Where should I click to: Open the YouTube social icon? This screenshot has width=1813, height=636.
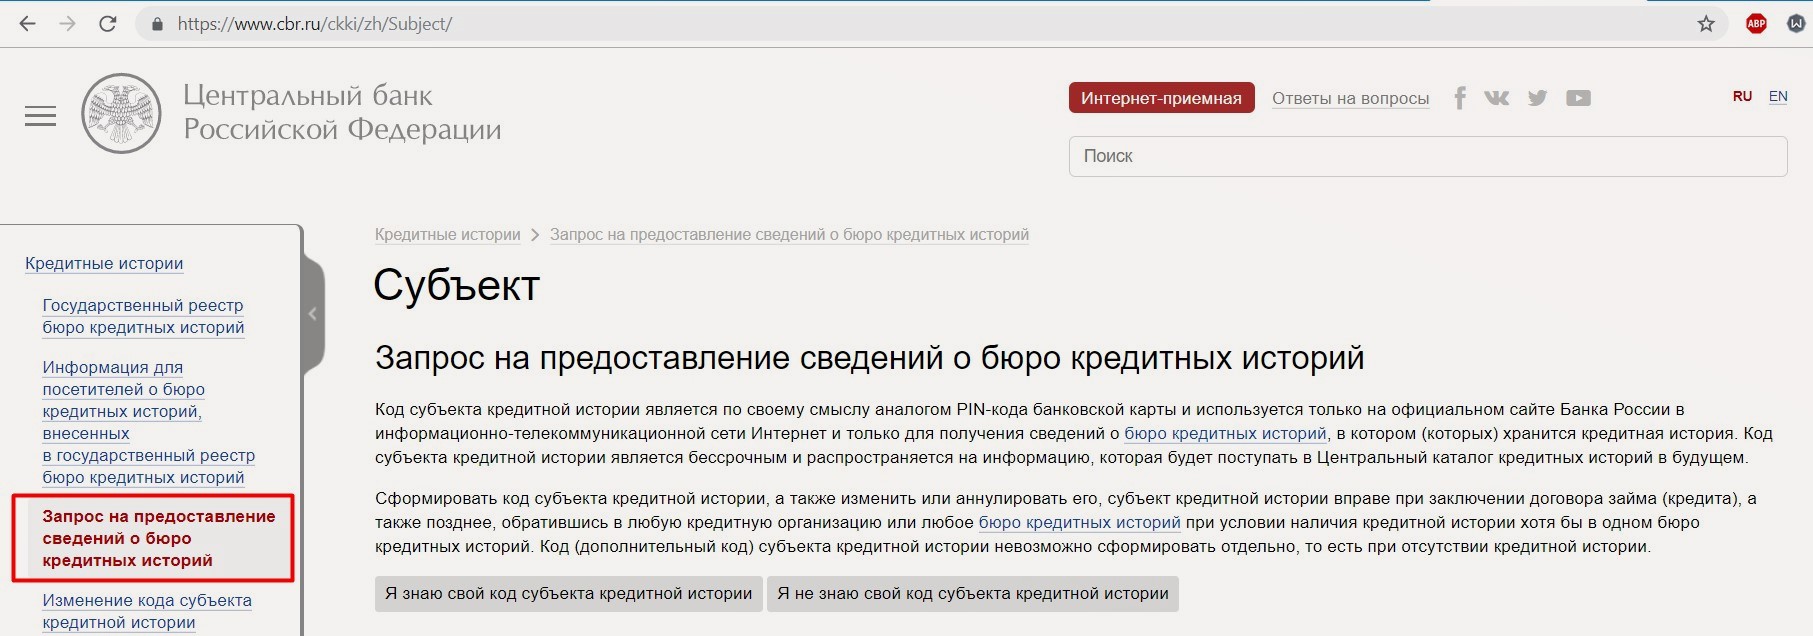[x=1578, y=98]
